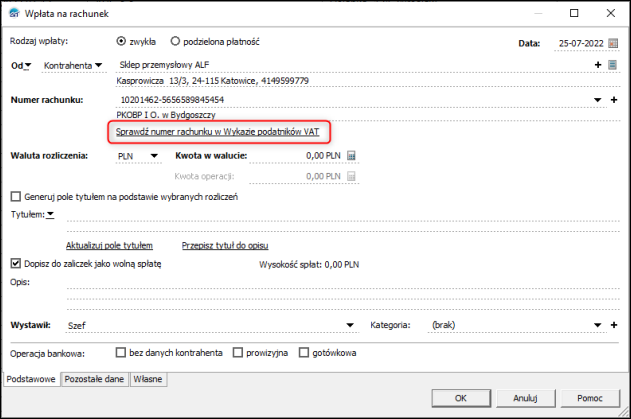Expand the Numer rachunku dropdown arrow
Image resolution: width=631 pixels, height=419 pixels.
[x=598, y=100]
